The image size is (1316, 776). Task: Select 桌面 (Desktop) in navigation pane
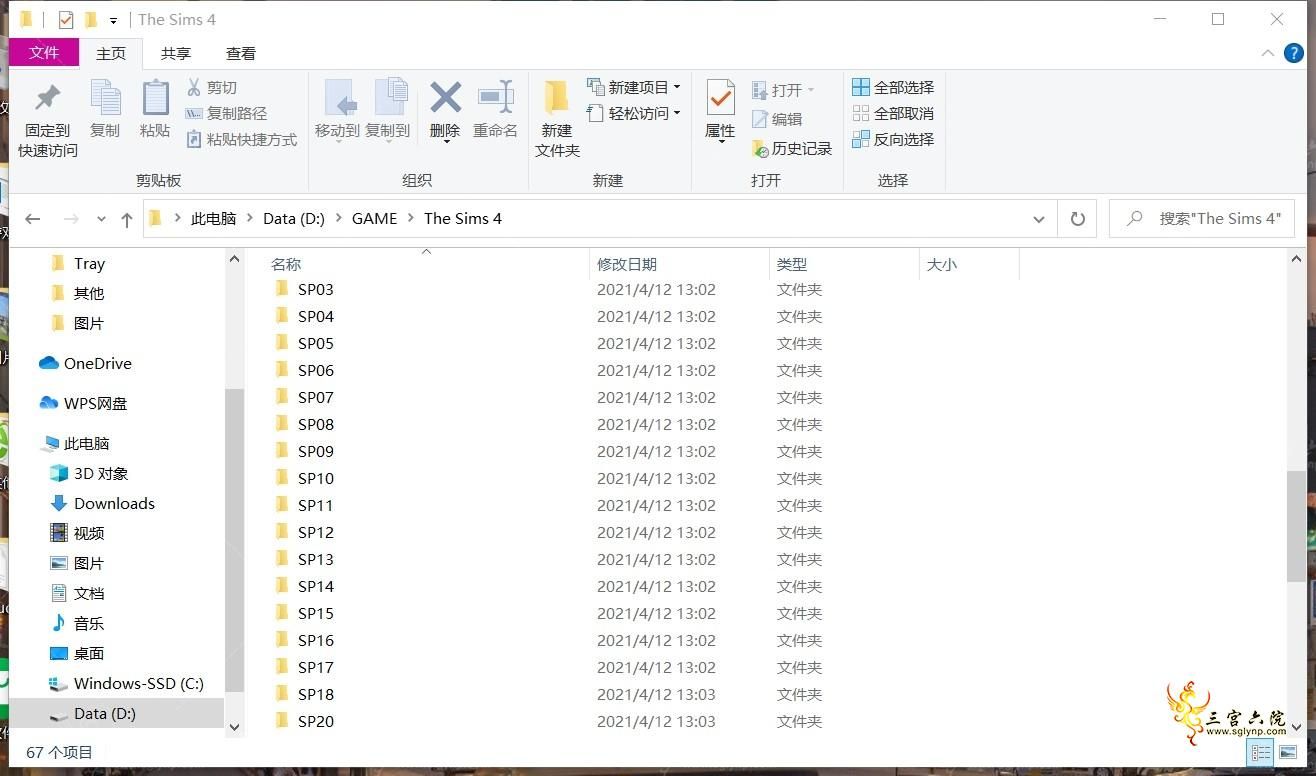pos(77,653)
